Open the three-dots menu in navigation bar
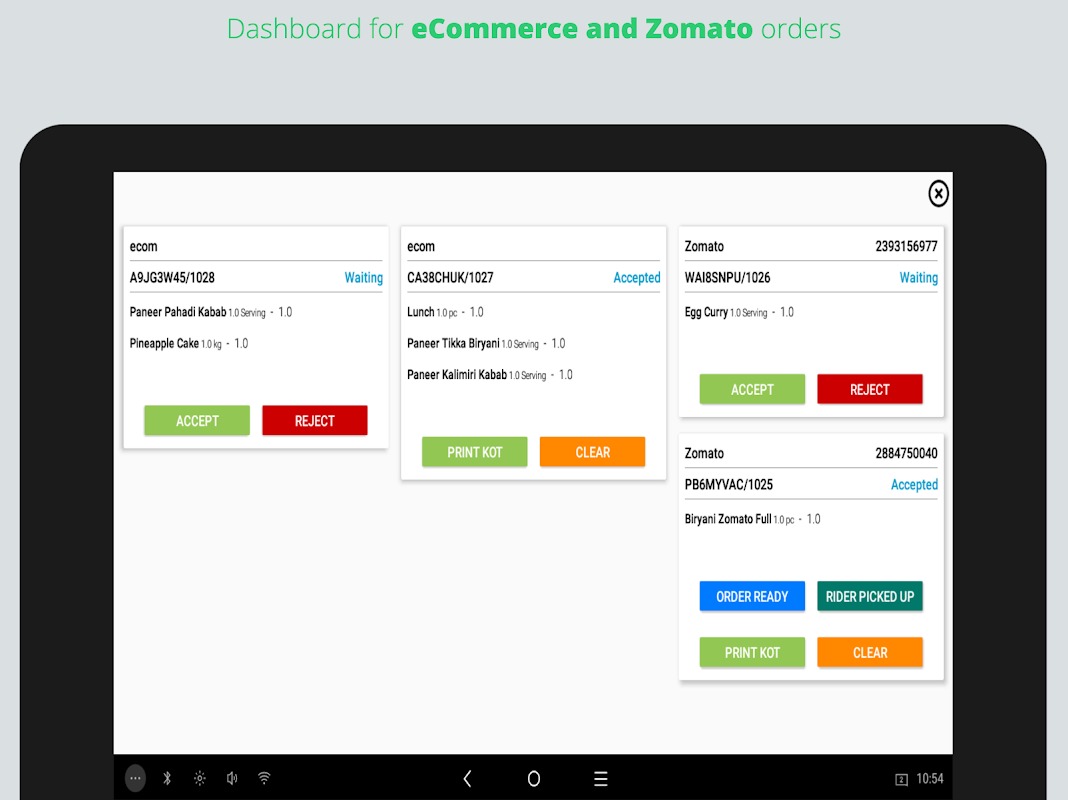The height and width of the screenshot is (800, 1068). pos(136,778)
